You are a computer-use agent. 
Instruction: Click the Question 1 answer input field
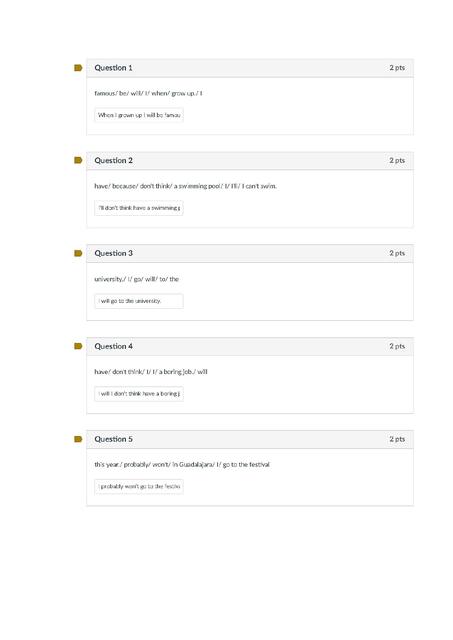coord(139,115)
